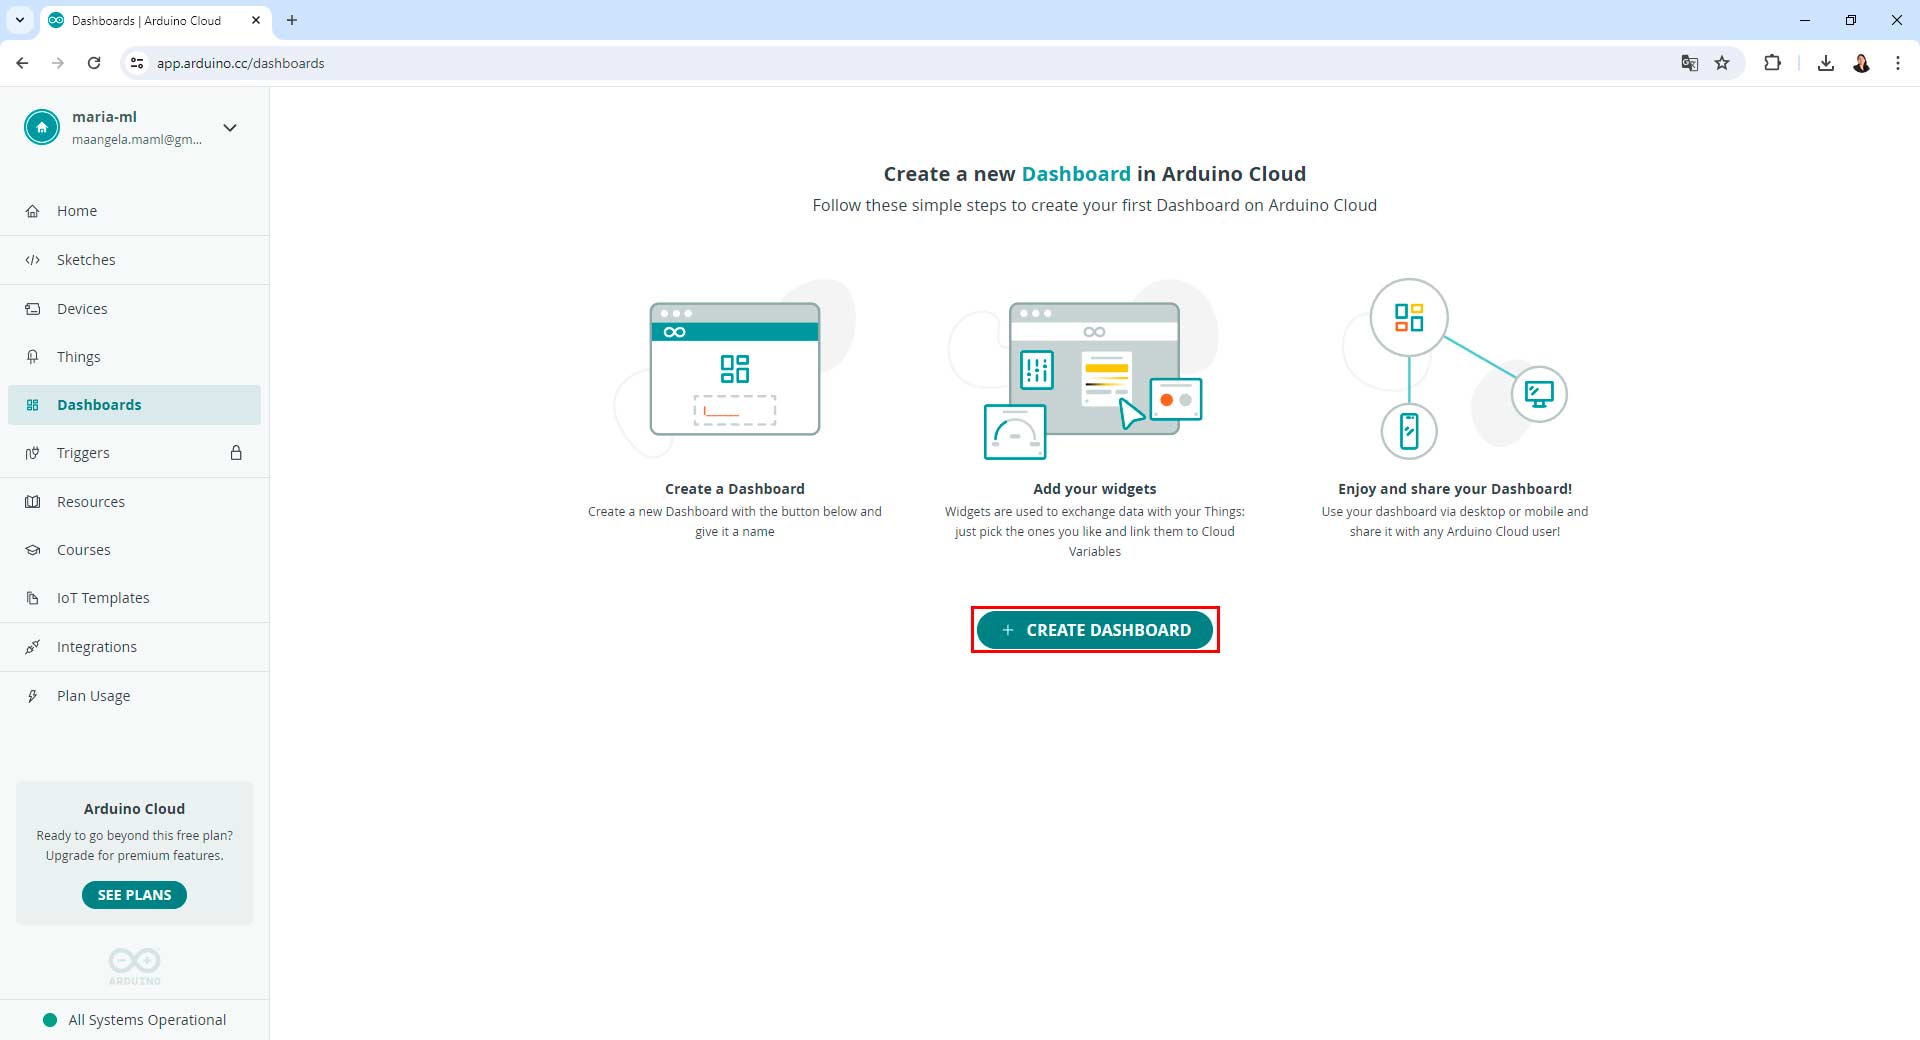The image size is (1920, 1040).
Task: Click the Plan Usage lightning icon
Action: [33, 696]
